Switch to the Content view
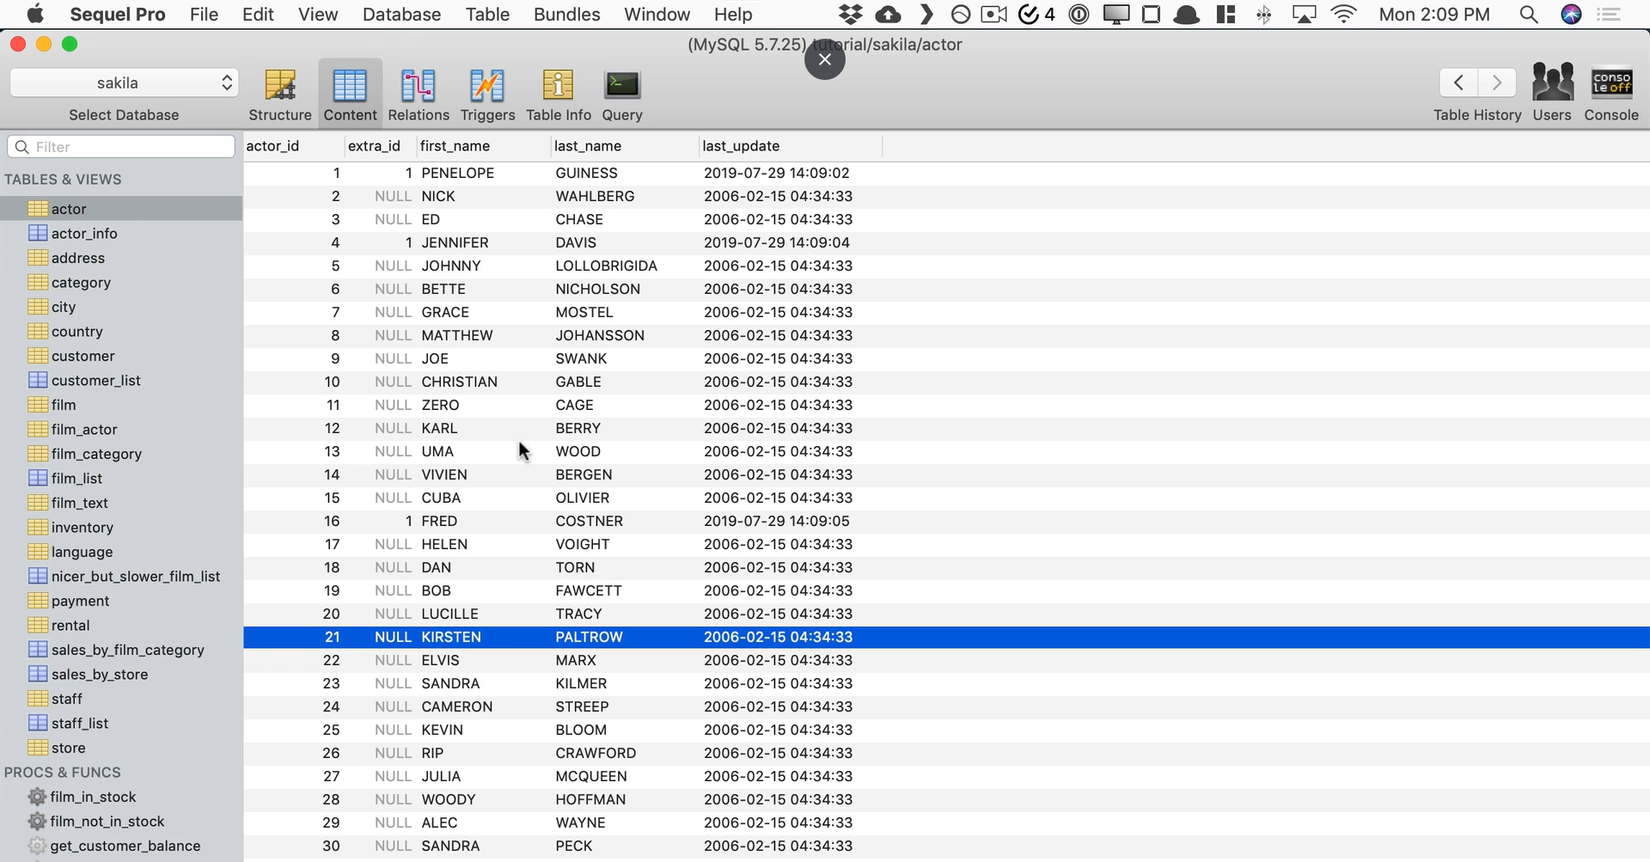This screenshot has height=862, width=1650. pos(350,95)
